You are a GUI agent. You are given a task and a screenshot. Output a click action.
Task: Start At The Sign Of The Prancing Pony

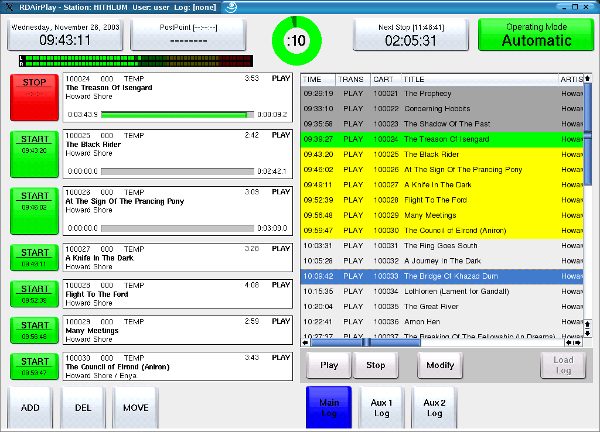click(34, 211)
